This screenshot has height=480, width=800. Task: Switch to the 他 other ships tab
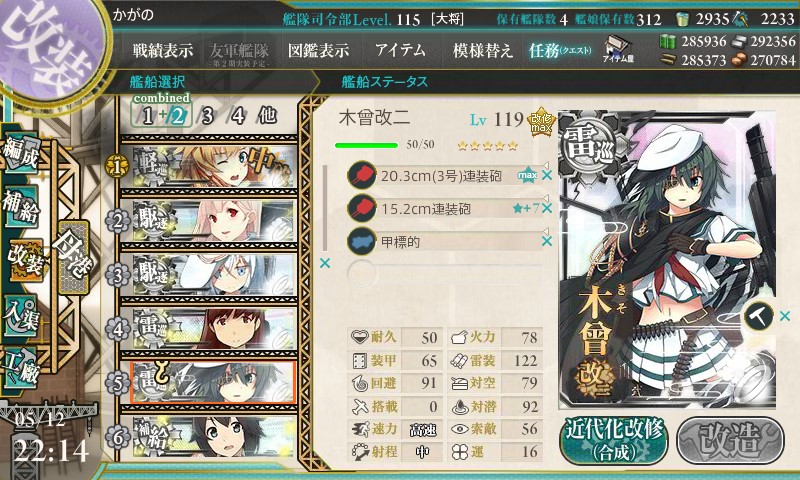pos(267,115)
